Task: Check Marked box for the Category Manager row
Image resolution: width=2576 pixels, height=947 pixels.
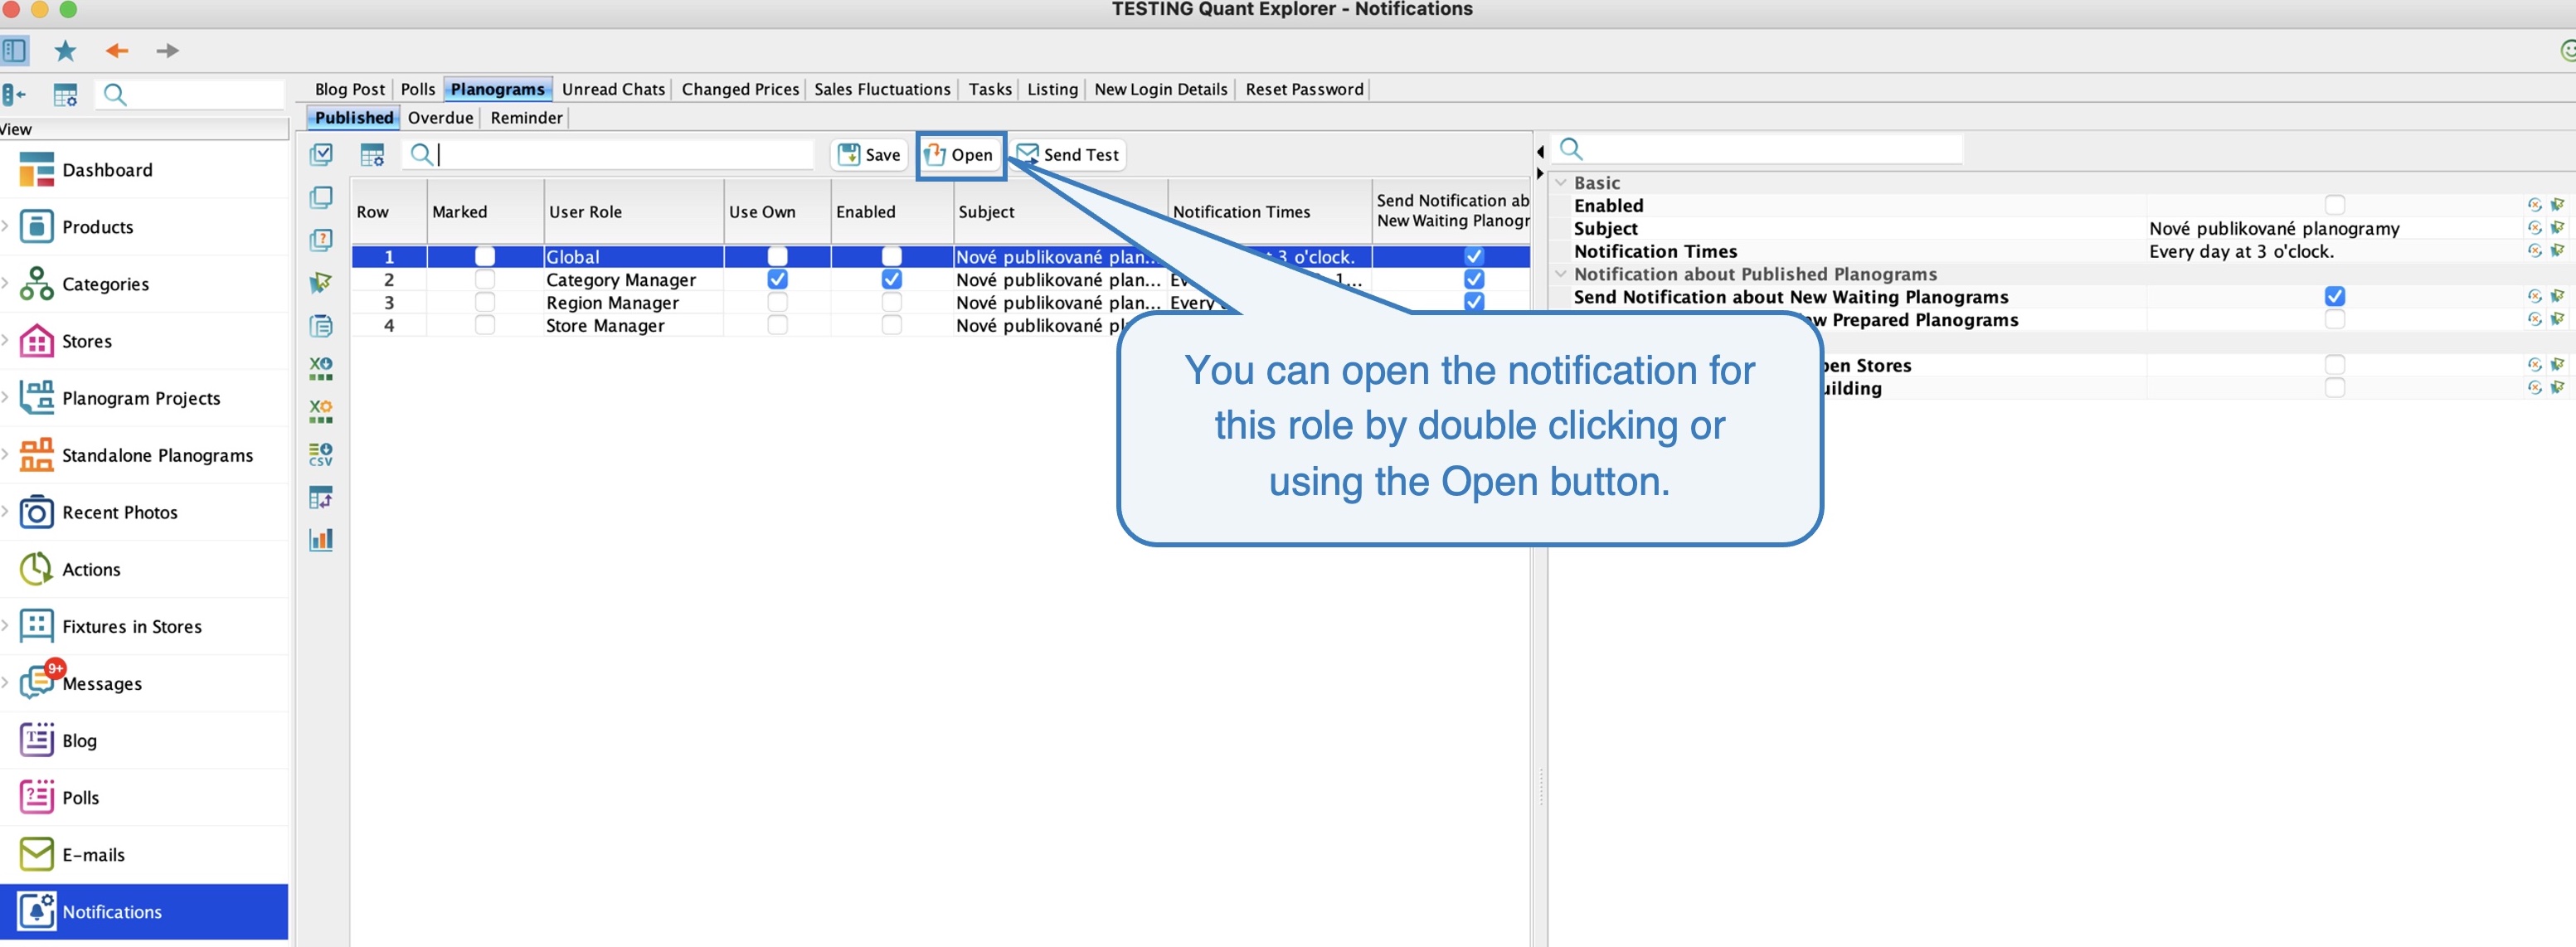Action: (485, 279)
